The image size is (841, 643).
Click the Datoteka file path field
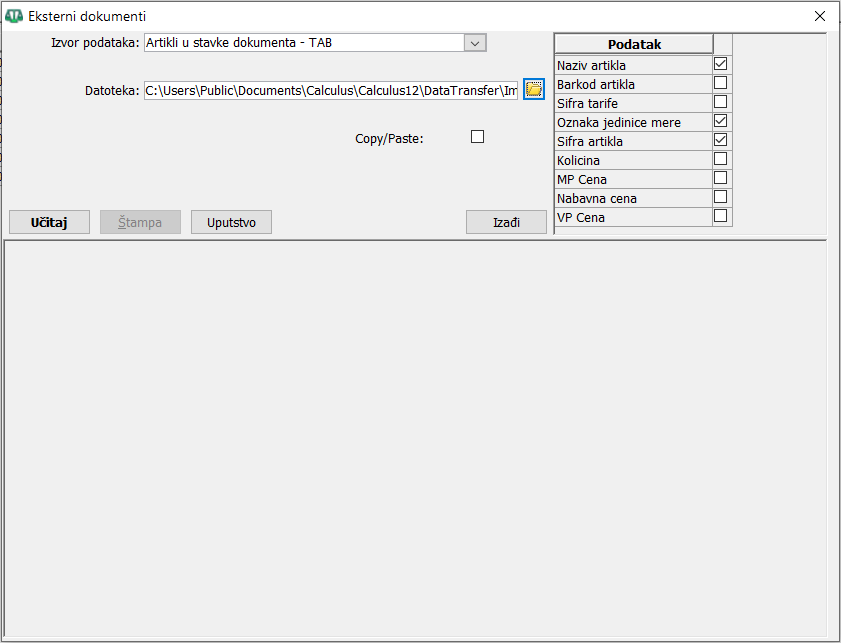point(330,91)
